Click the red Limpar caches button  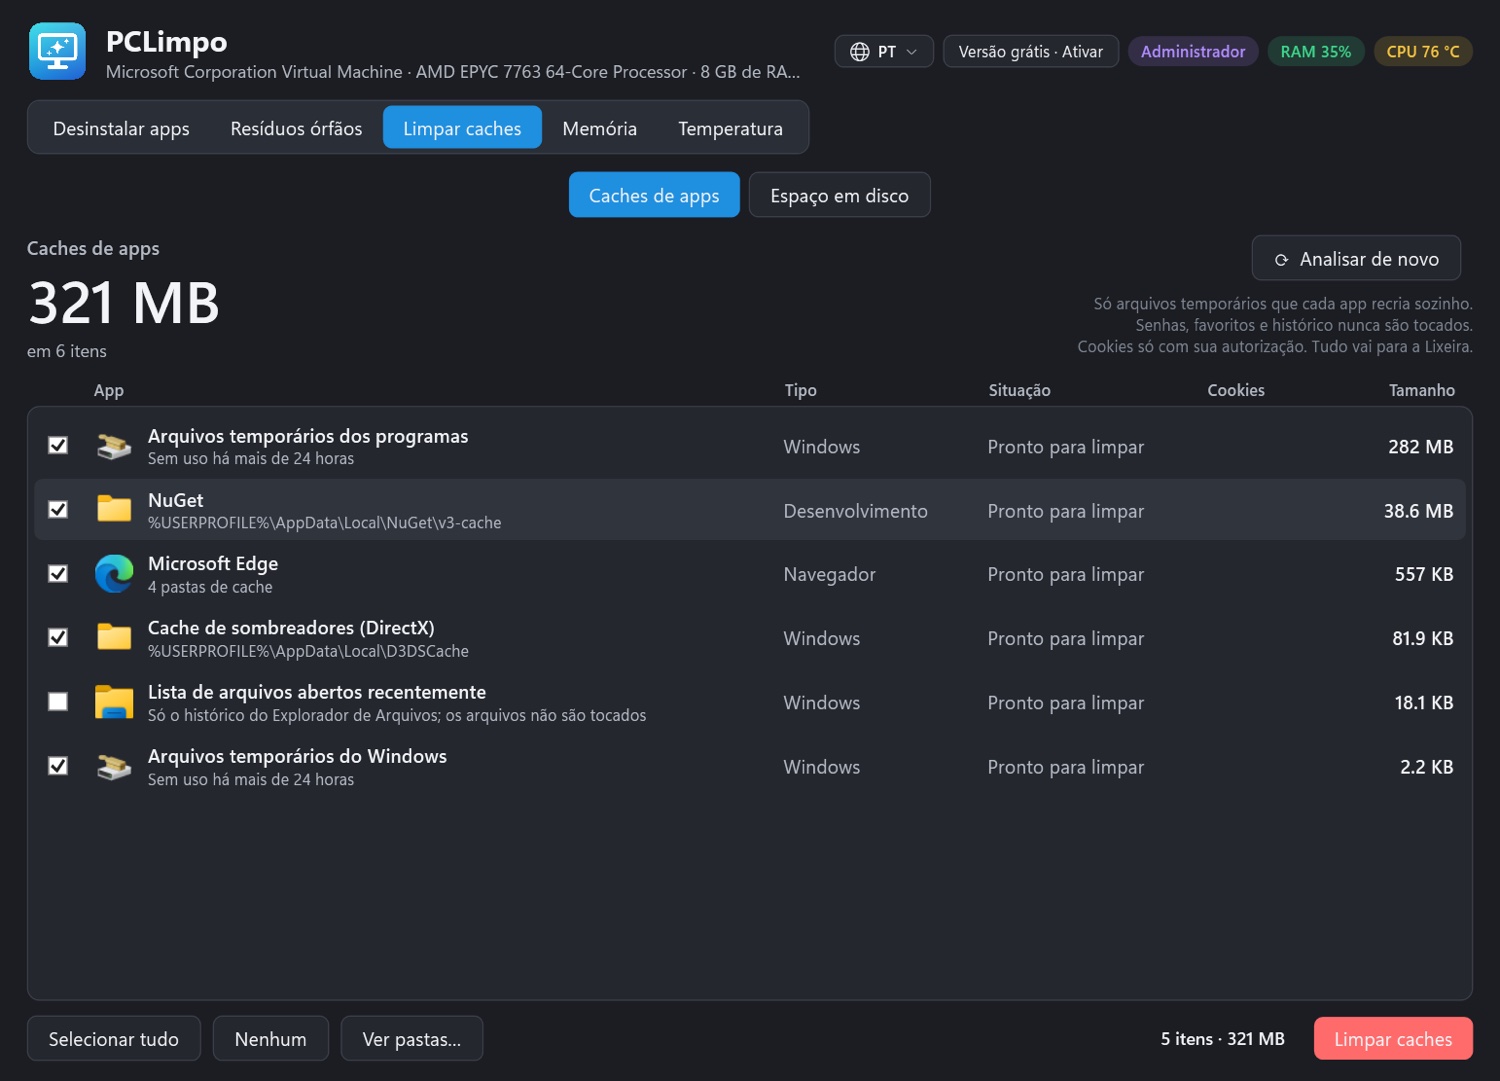point(1393,1039)
